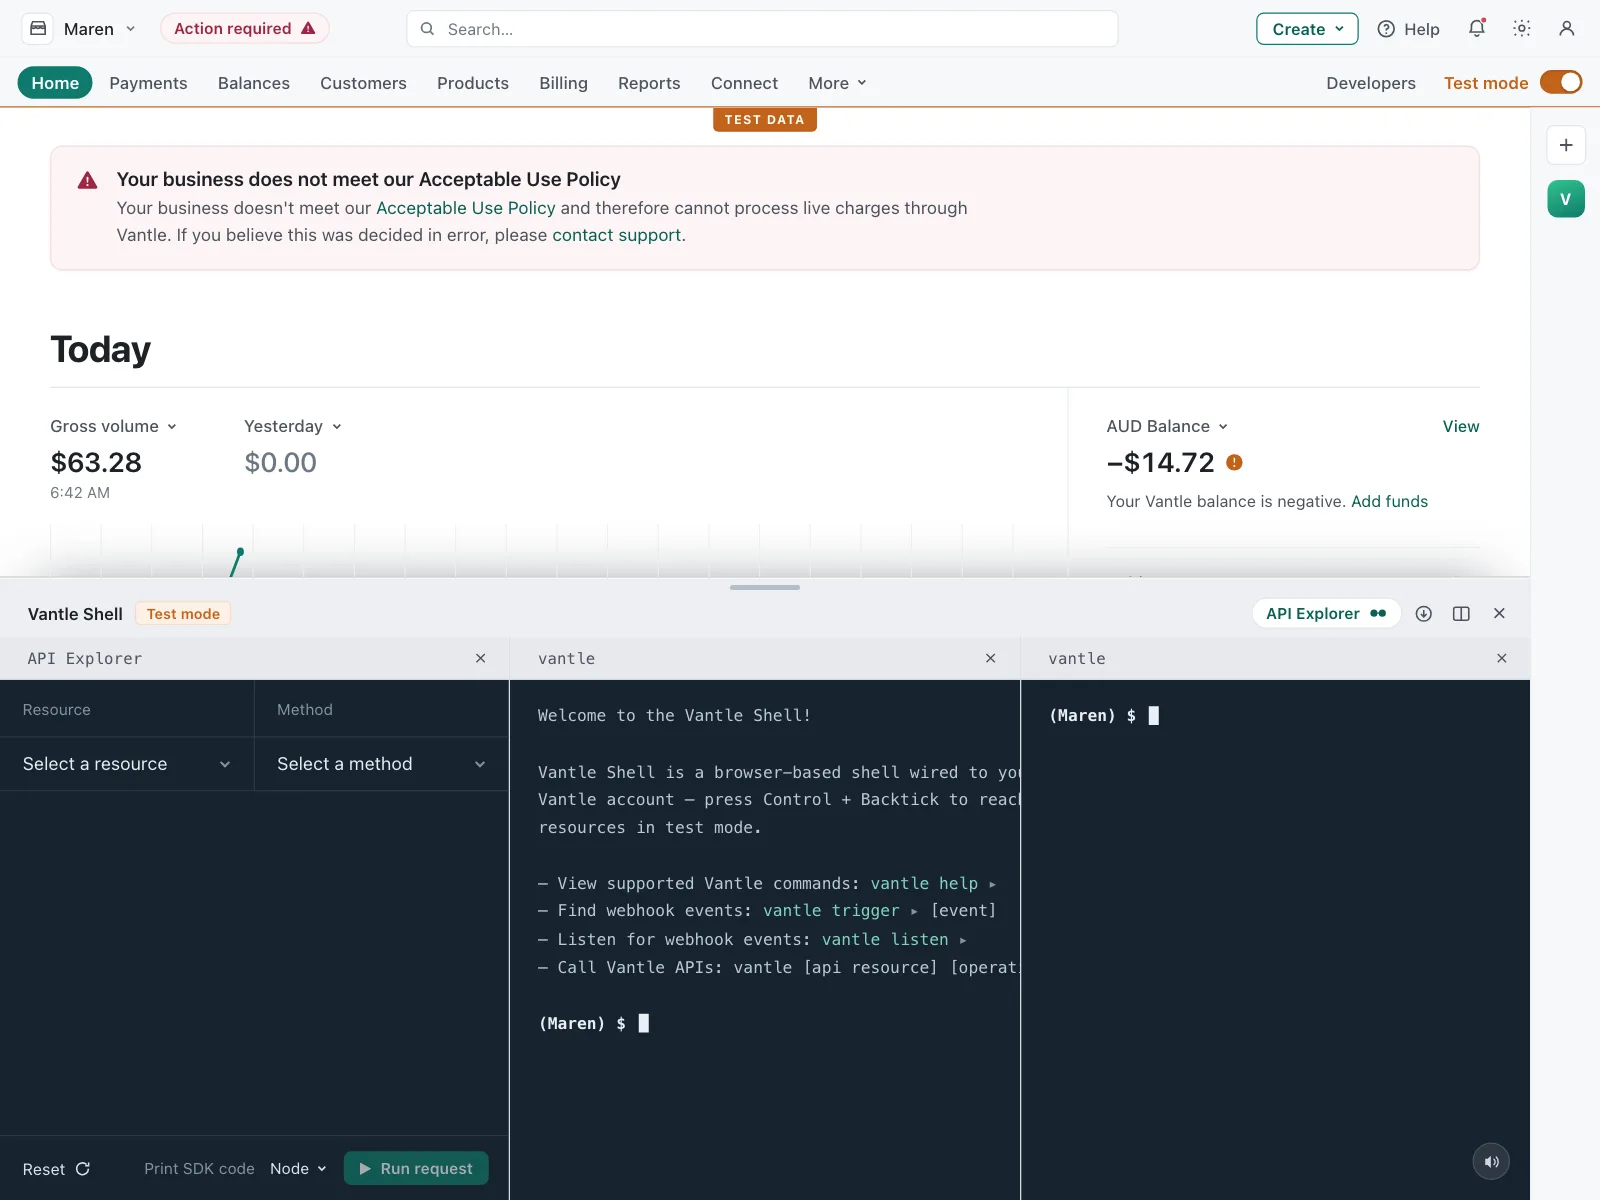Click the vantle listen command link
Image resolution: width=1600 pixels, height=1200 pixels.
(x=885, y=939)
